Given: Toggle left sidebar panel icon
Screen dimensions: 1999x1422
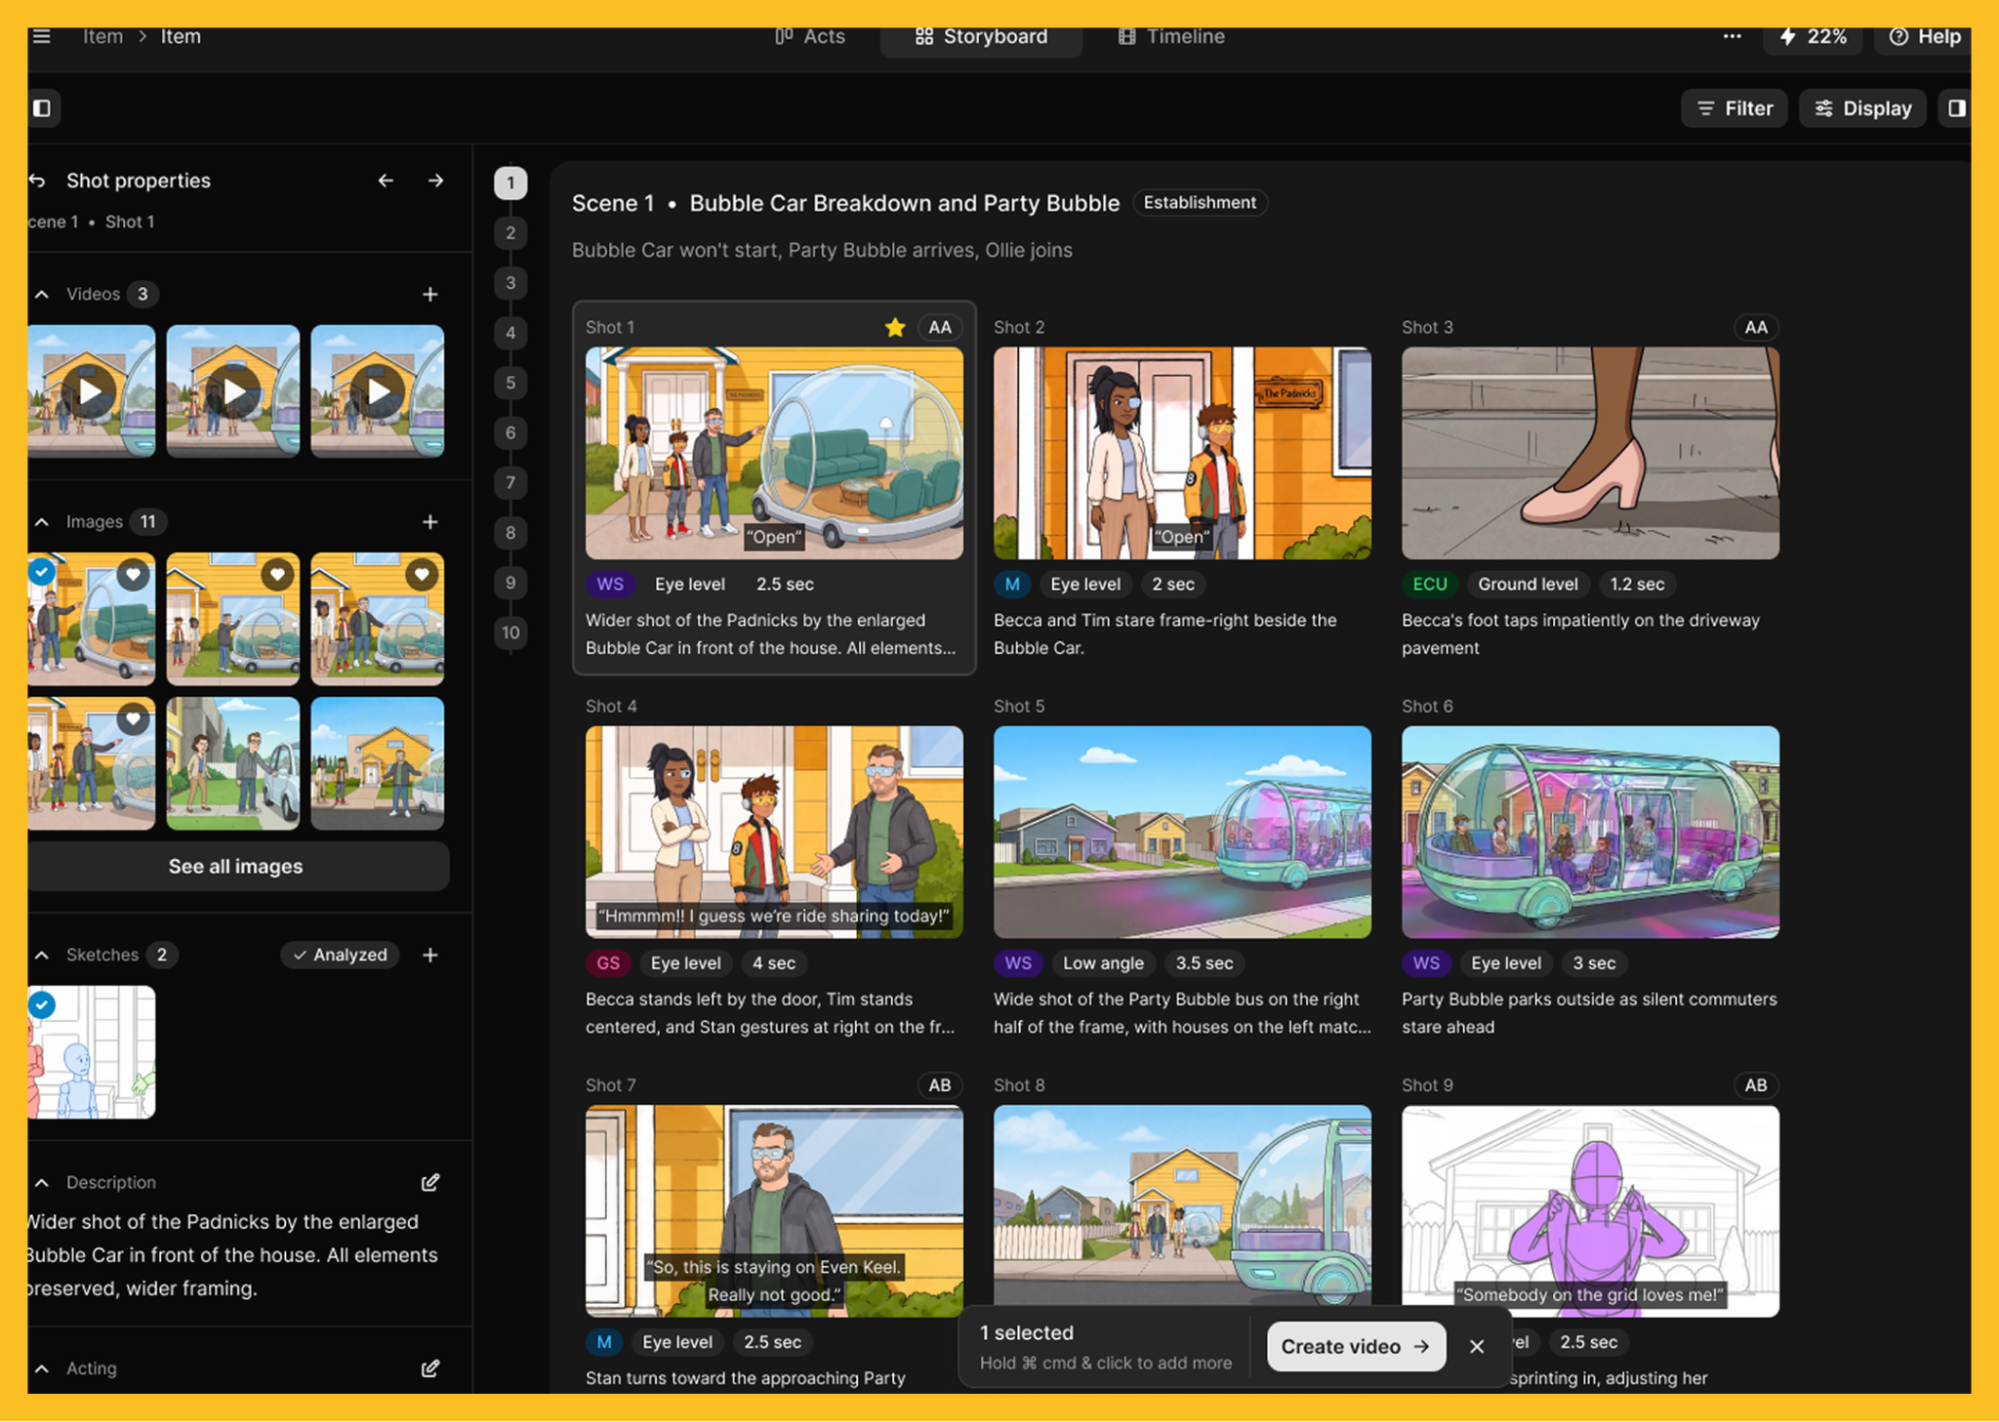Looking at the screenshot, I should point(42,108).
